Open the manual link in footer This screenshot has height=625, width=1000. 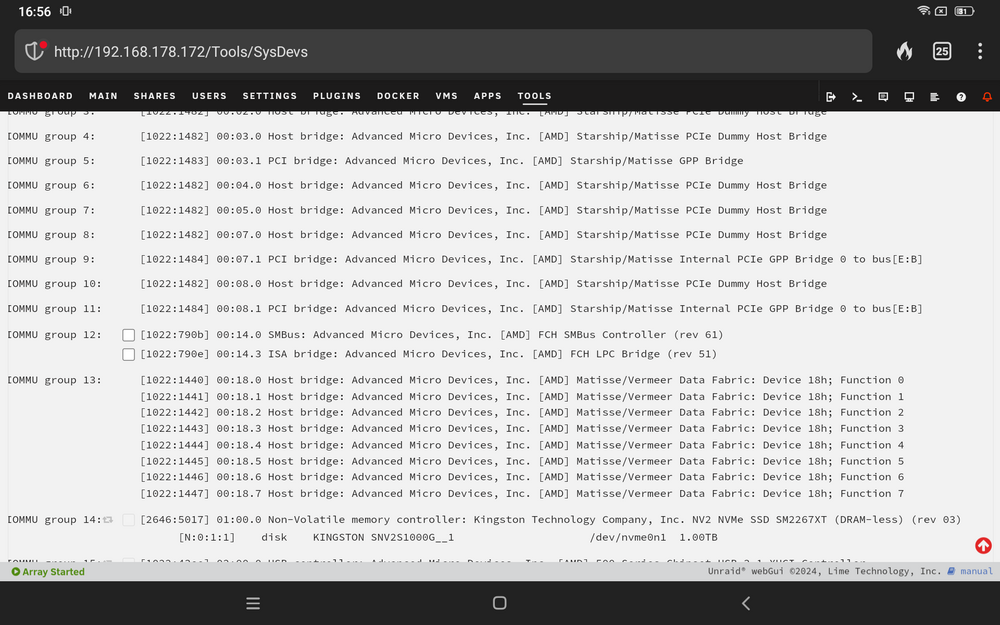pos(976,571)
